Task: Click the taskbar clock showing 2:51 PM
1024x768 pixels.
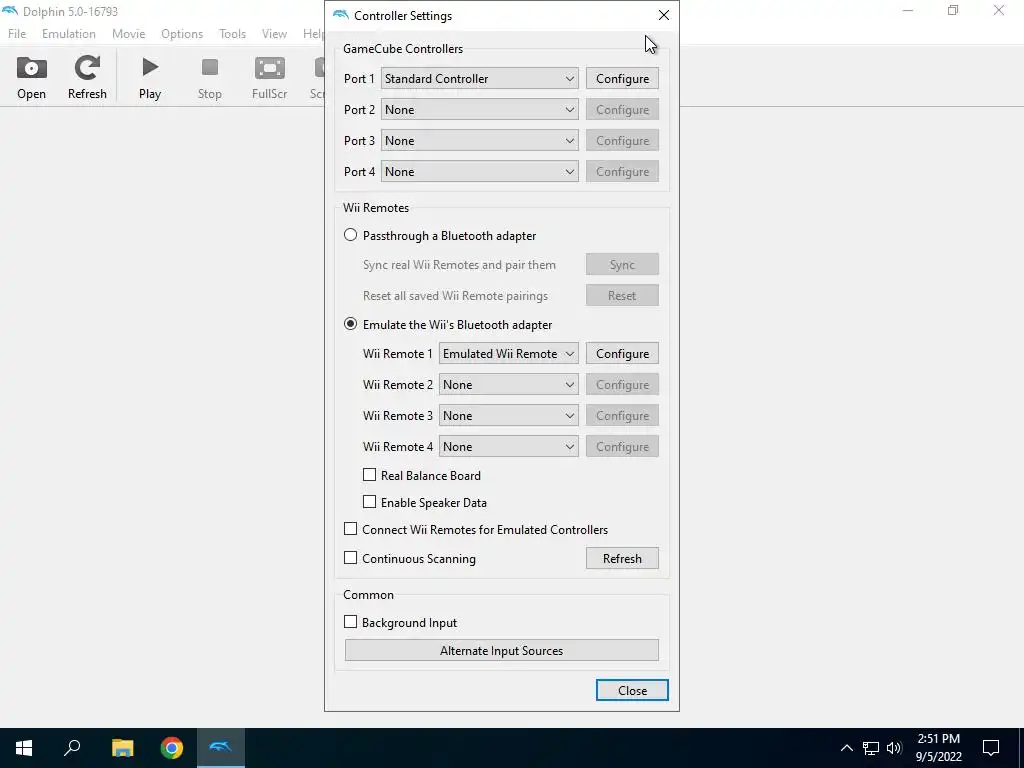Action: (938, 748)
